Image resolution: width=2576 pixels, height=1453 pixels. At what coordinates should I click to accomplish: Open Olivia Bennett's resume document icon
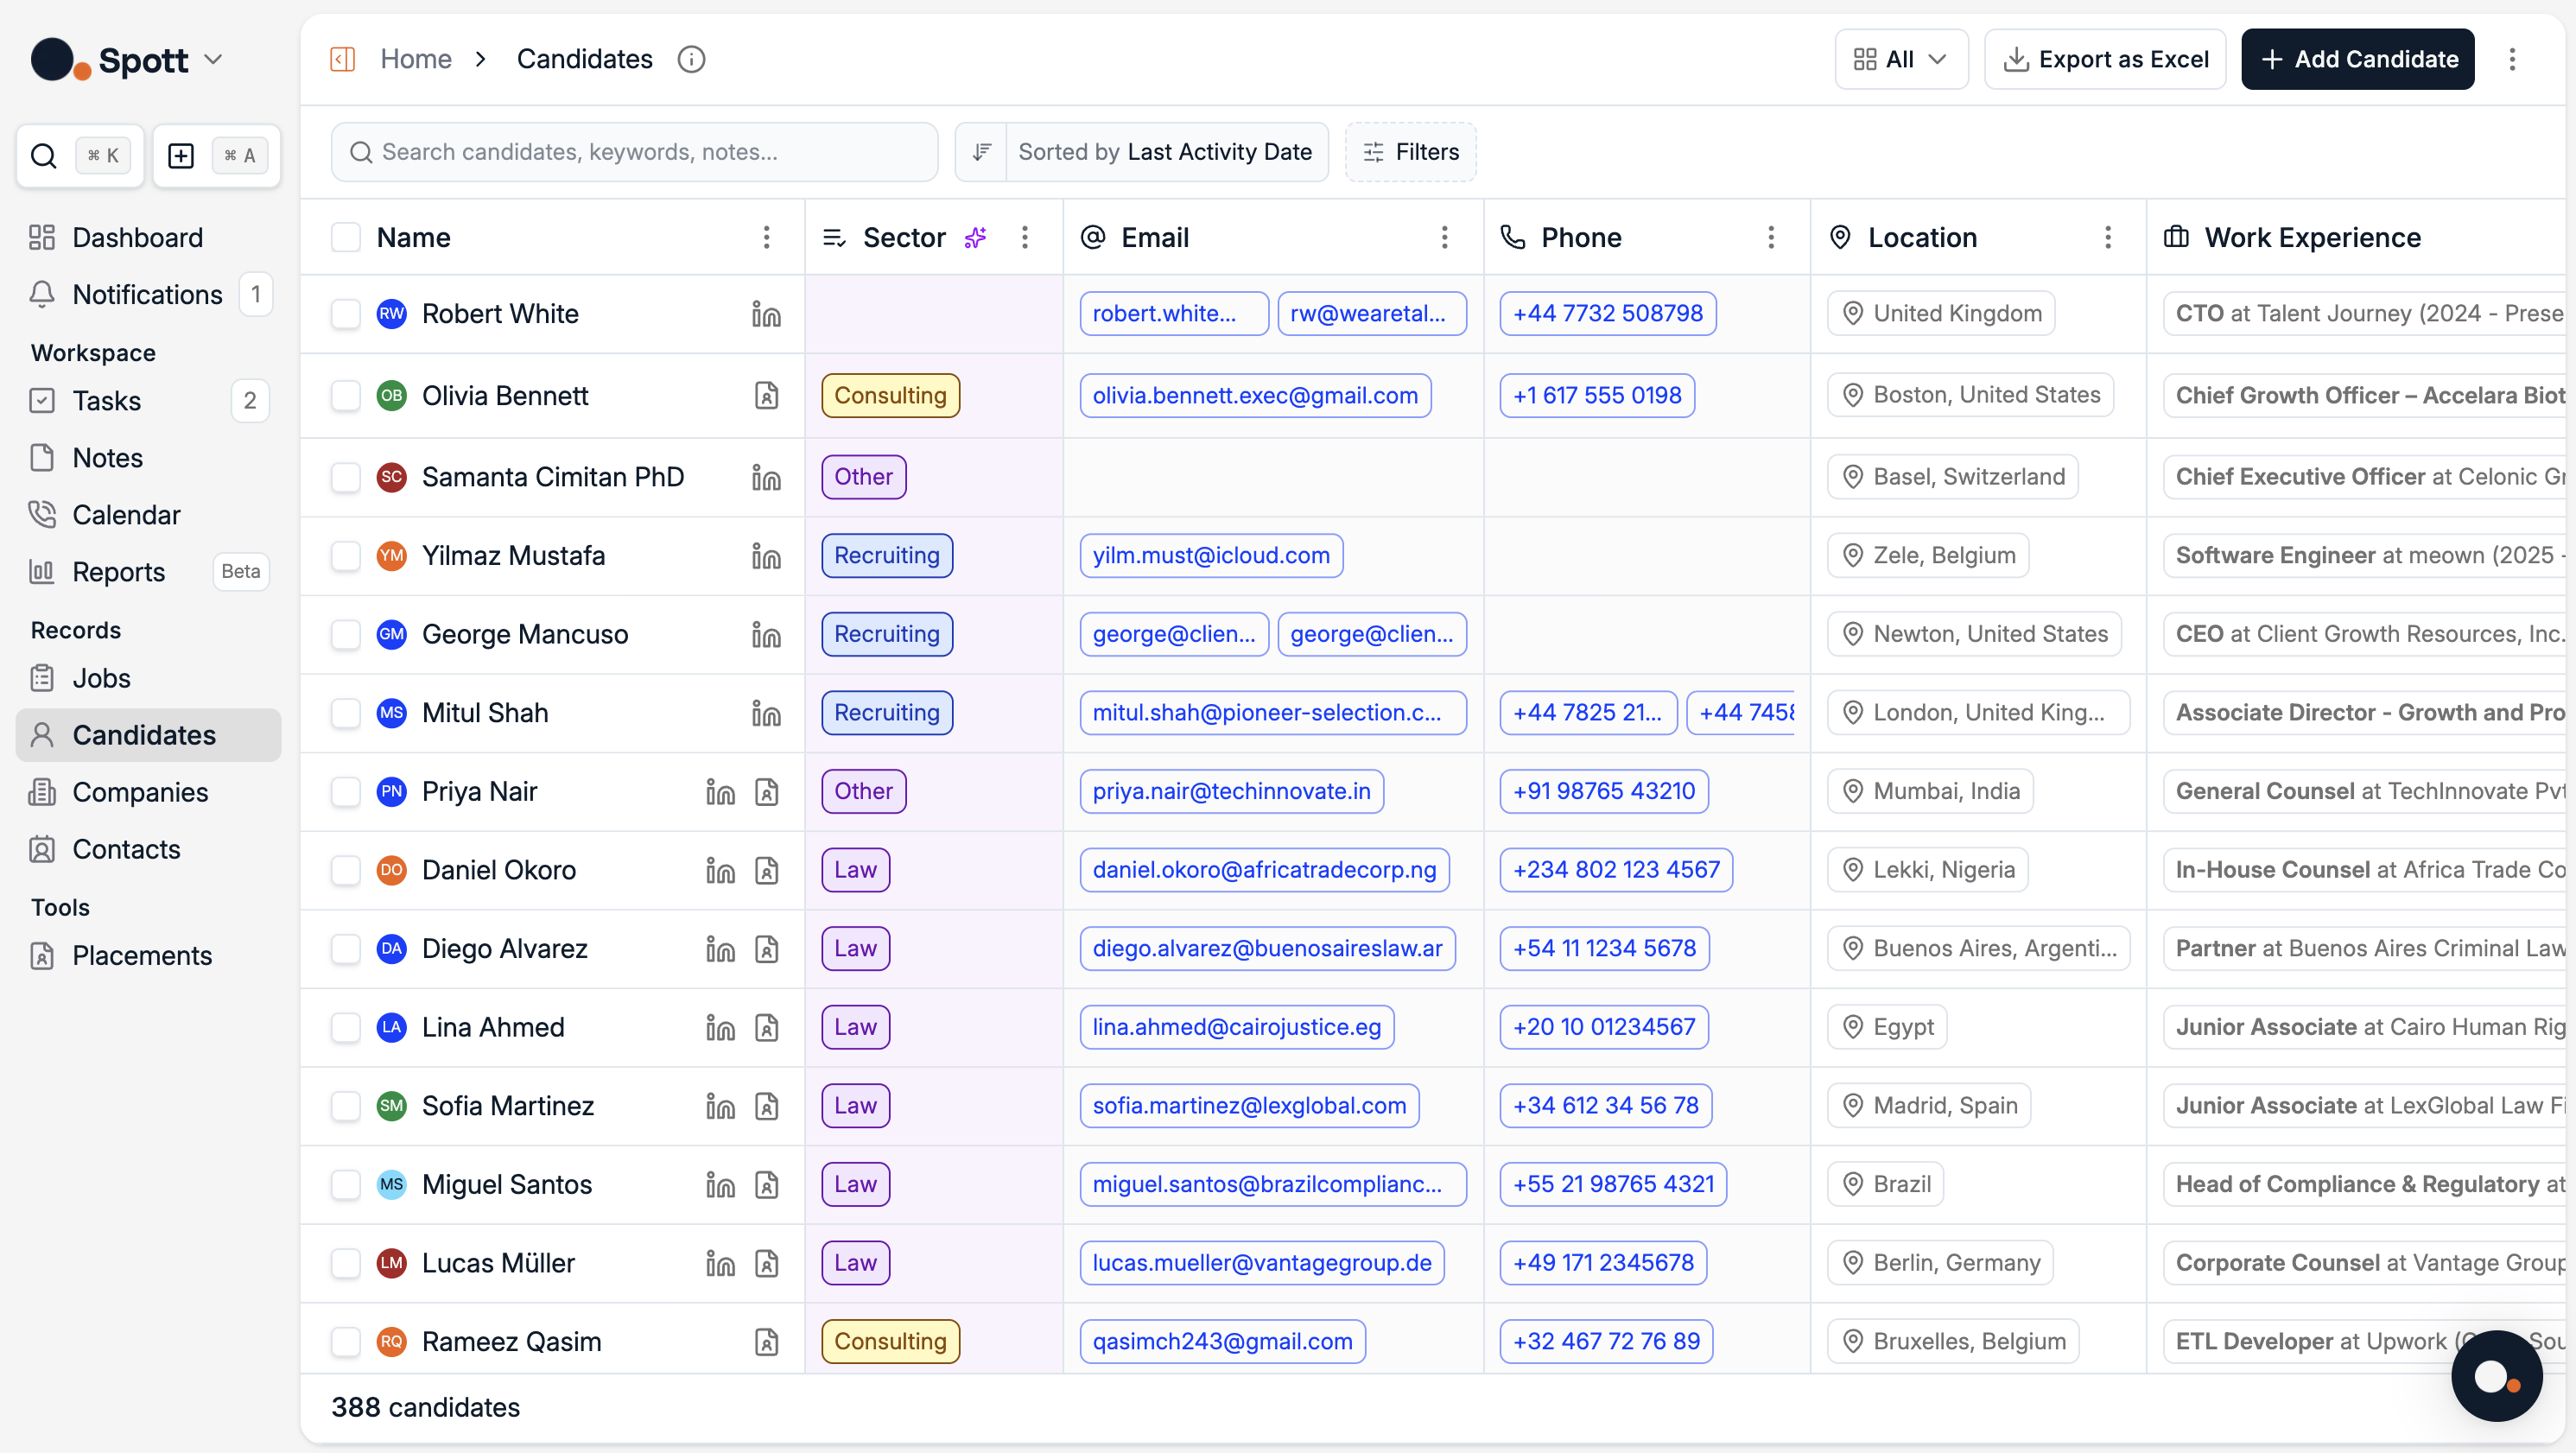(766, 396)
